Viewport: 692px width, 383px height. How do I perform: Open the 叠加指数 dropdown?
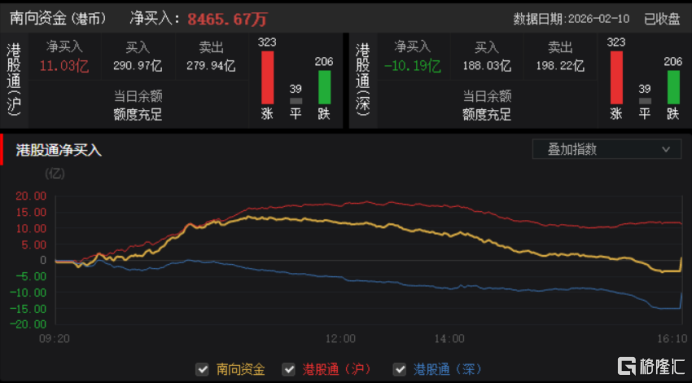(606, 150)
